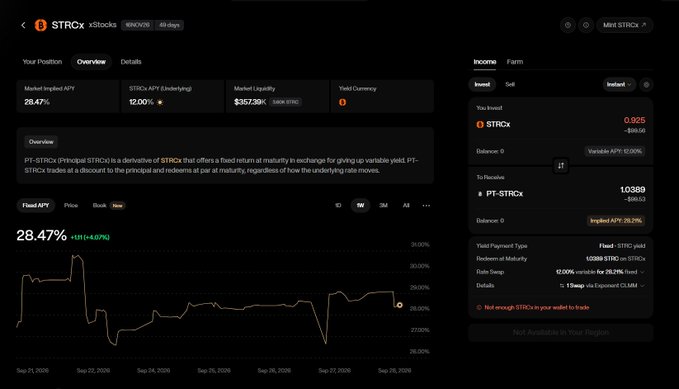The width and height of the screenshot is (679, 389).
Task: Click the Implied APY: 28.21% badge
Action: [616, 220]
